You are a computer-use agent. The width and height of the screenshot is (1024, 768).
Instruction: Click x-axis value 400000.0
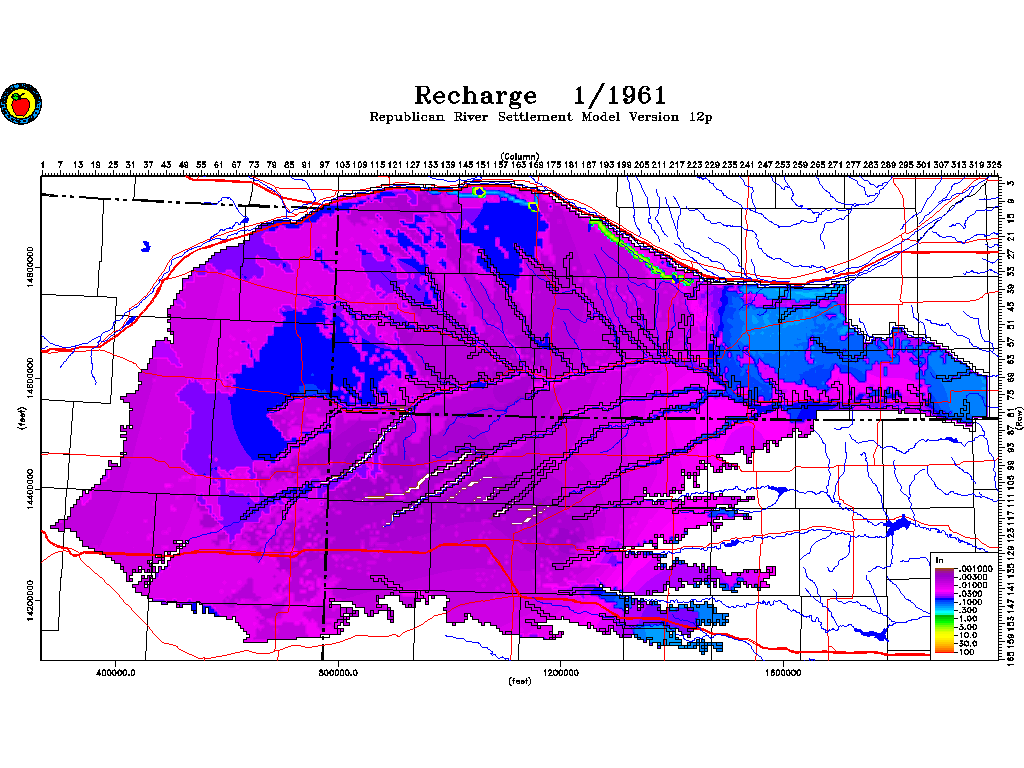point(116,673)
